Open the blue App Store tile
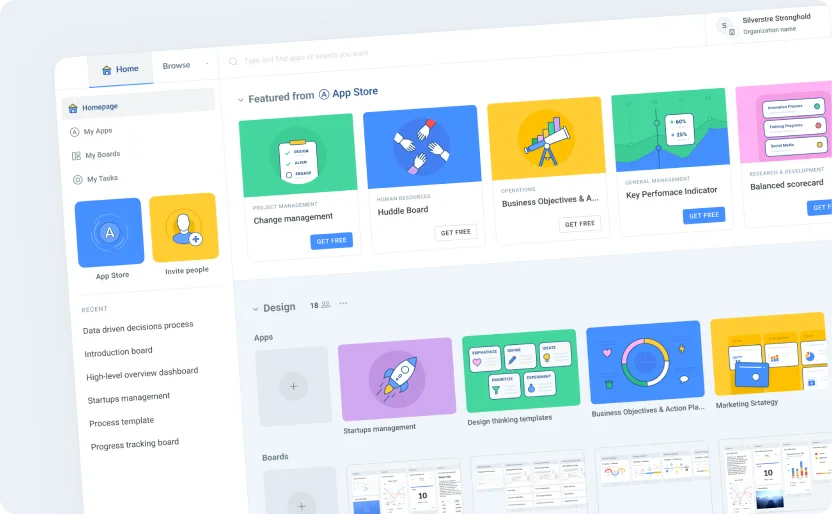The image size is (832, 514). pos(110,234)
